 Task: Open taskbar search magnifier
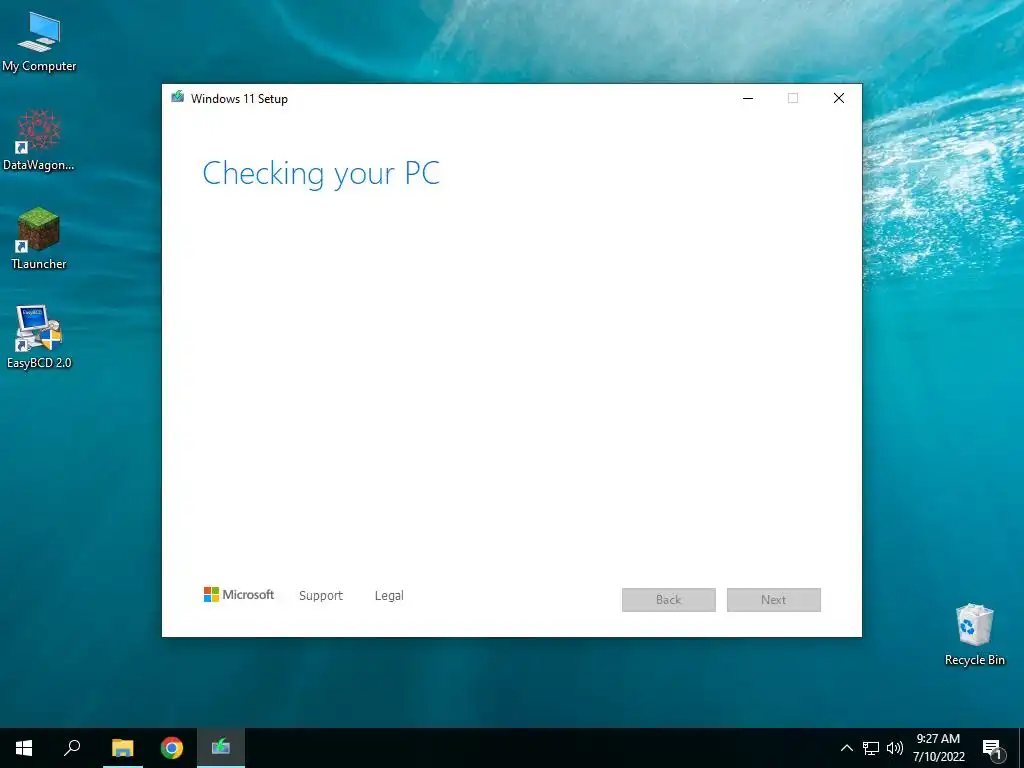tap(72, 748)
